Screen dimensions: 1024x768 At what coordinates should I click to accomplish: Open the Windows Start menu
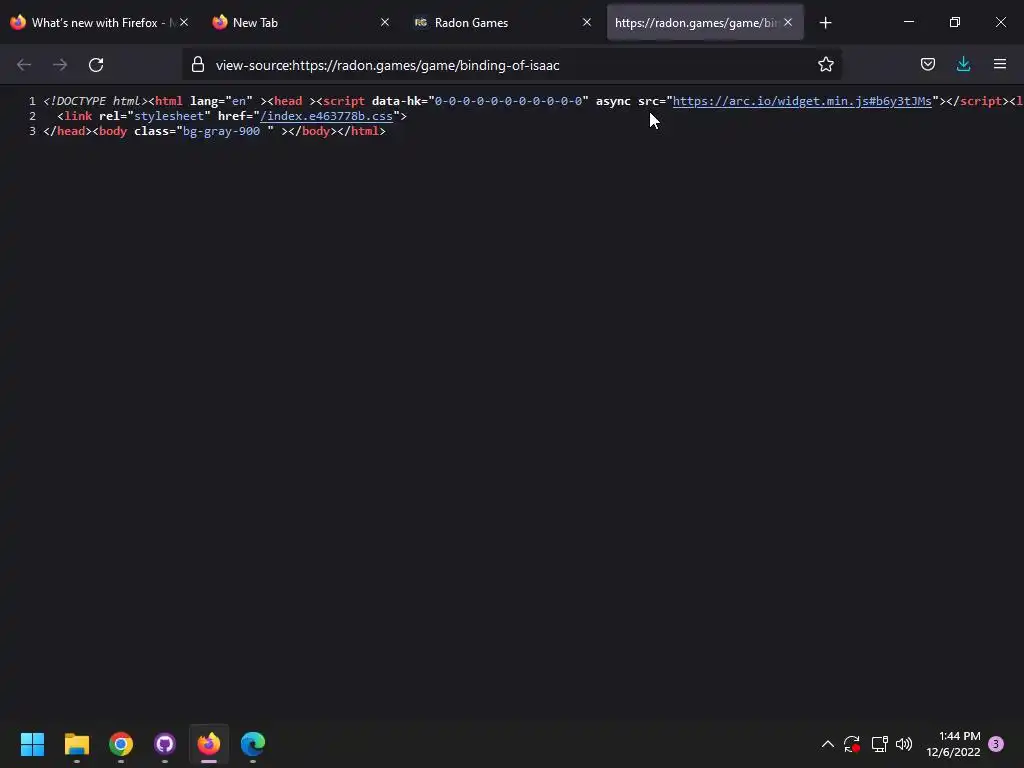[33, 744]
